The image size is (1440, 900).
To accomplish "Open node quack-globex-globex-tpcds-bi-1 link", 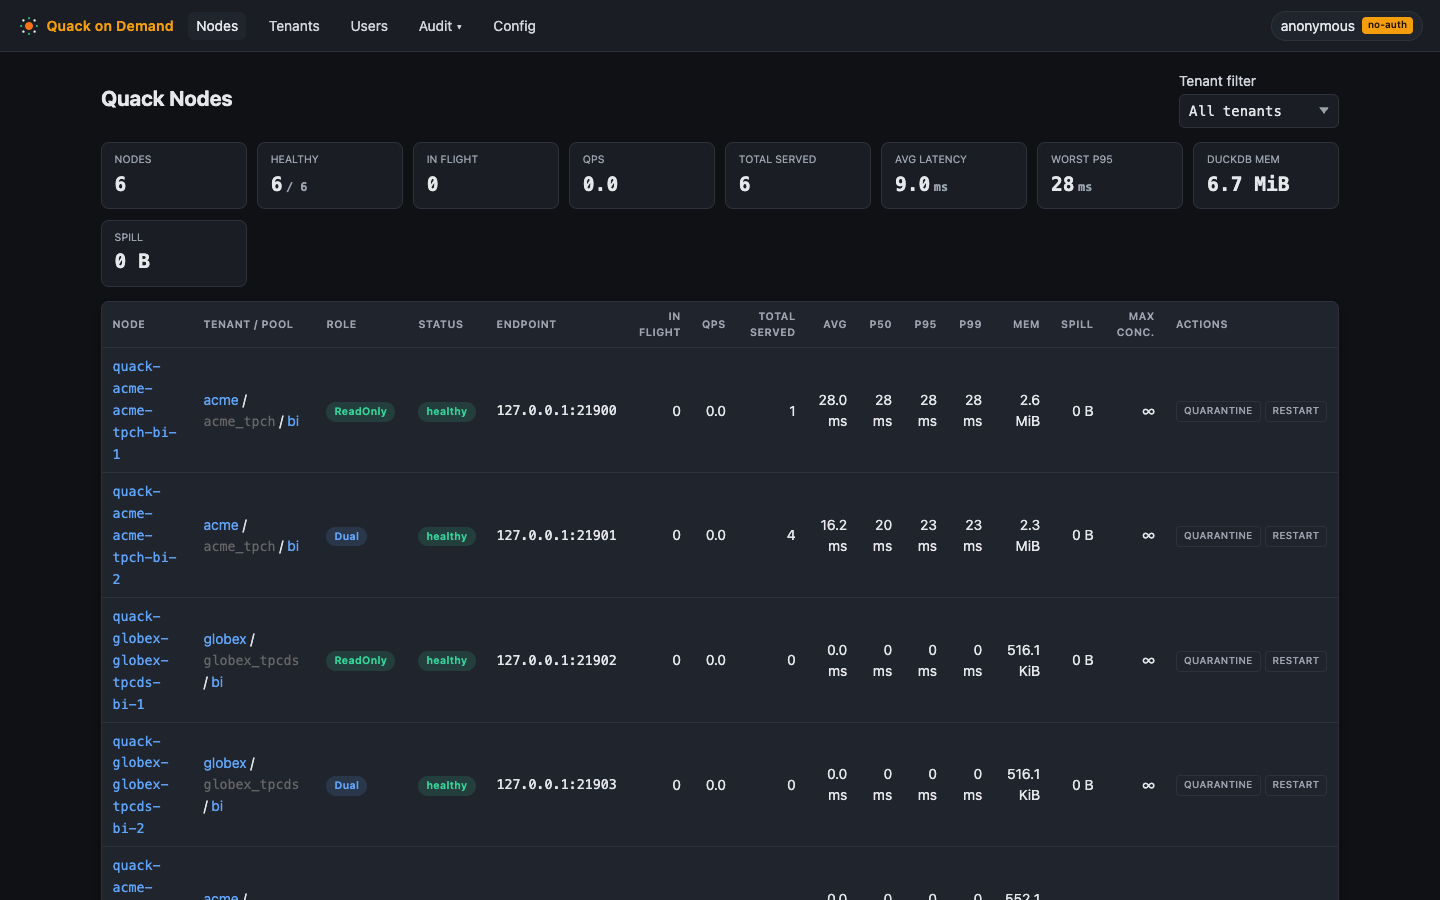I will pos(140,660).
